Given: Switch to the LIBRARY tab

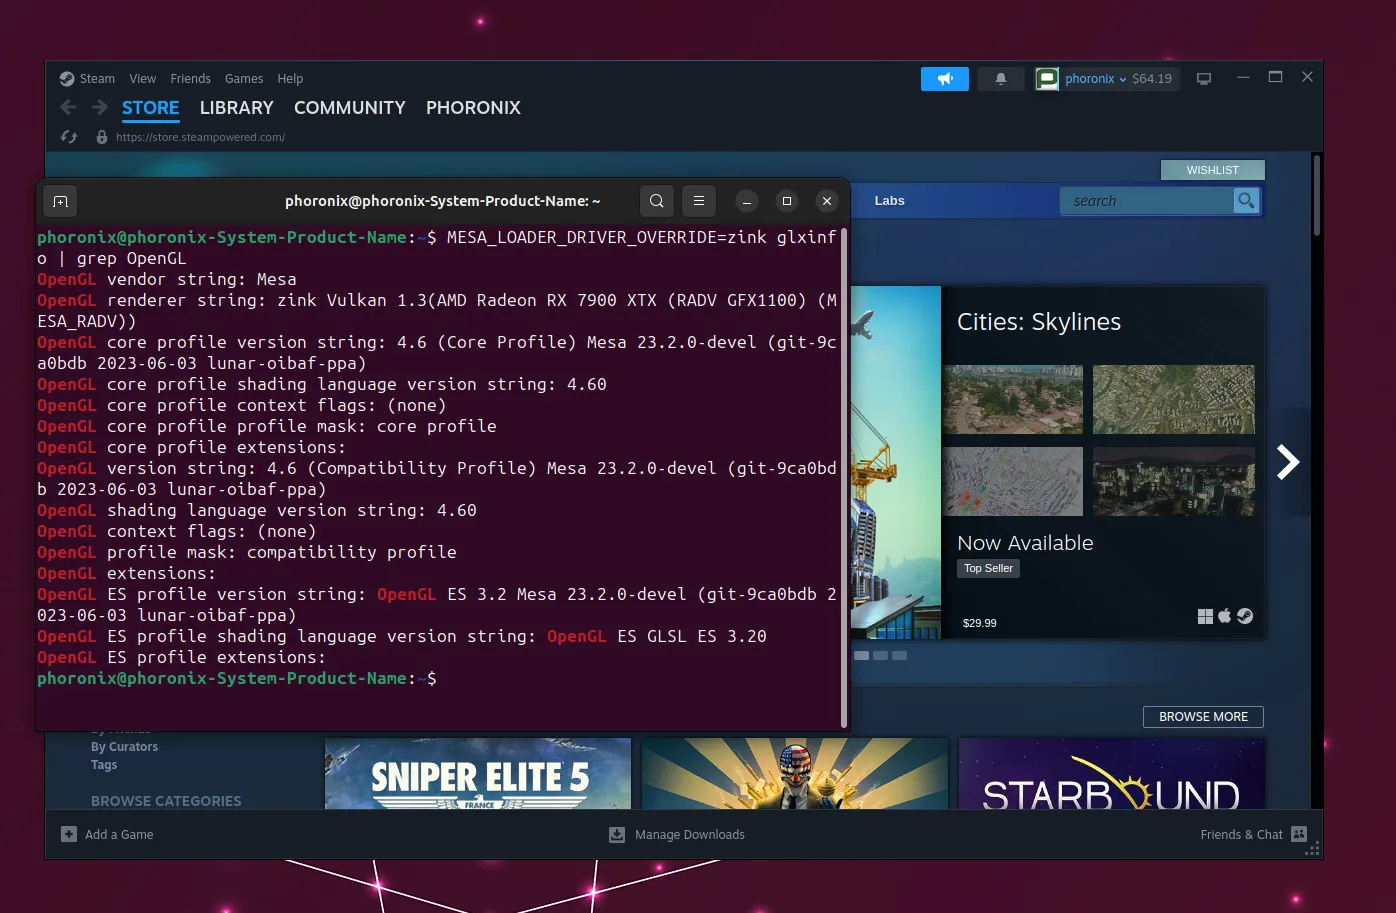Looking at the screenshot, I should [x=236, y=108].
